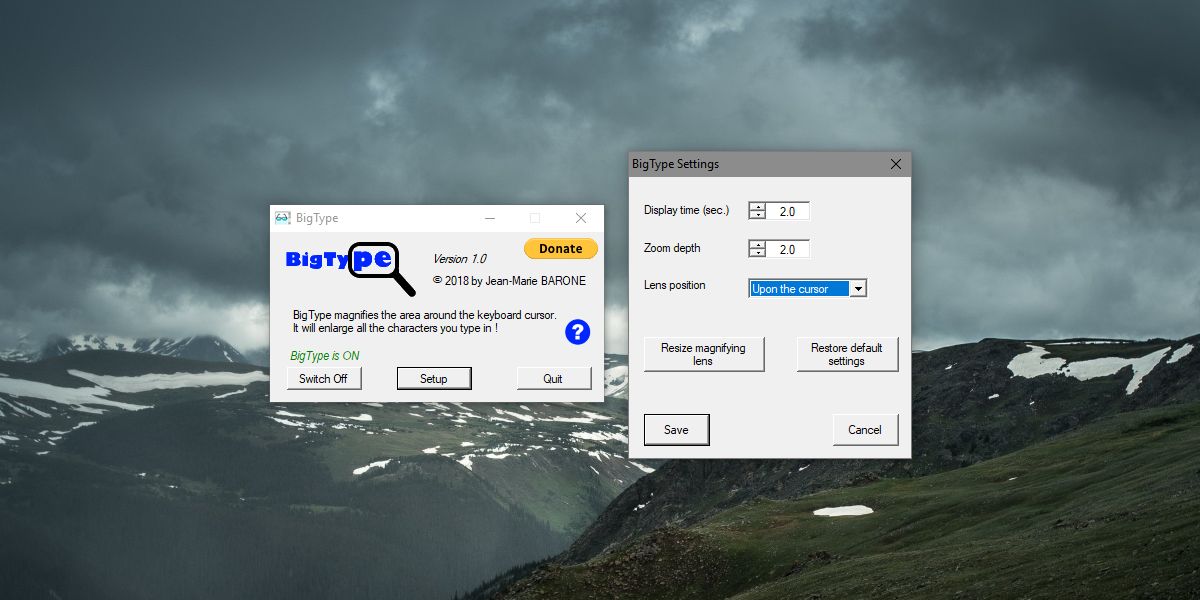Open the Lens position dropdown arrow
Screen dimensions: 1200x600
(858, 289)
